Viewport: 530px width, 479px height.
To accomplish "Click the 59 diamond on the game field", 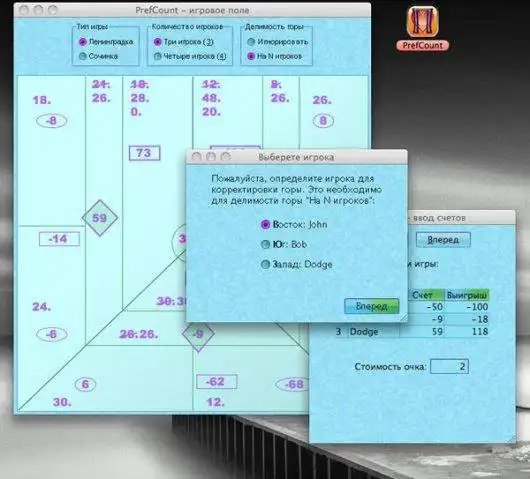I will pyautogui.click(x=100, y=218).
